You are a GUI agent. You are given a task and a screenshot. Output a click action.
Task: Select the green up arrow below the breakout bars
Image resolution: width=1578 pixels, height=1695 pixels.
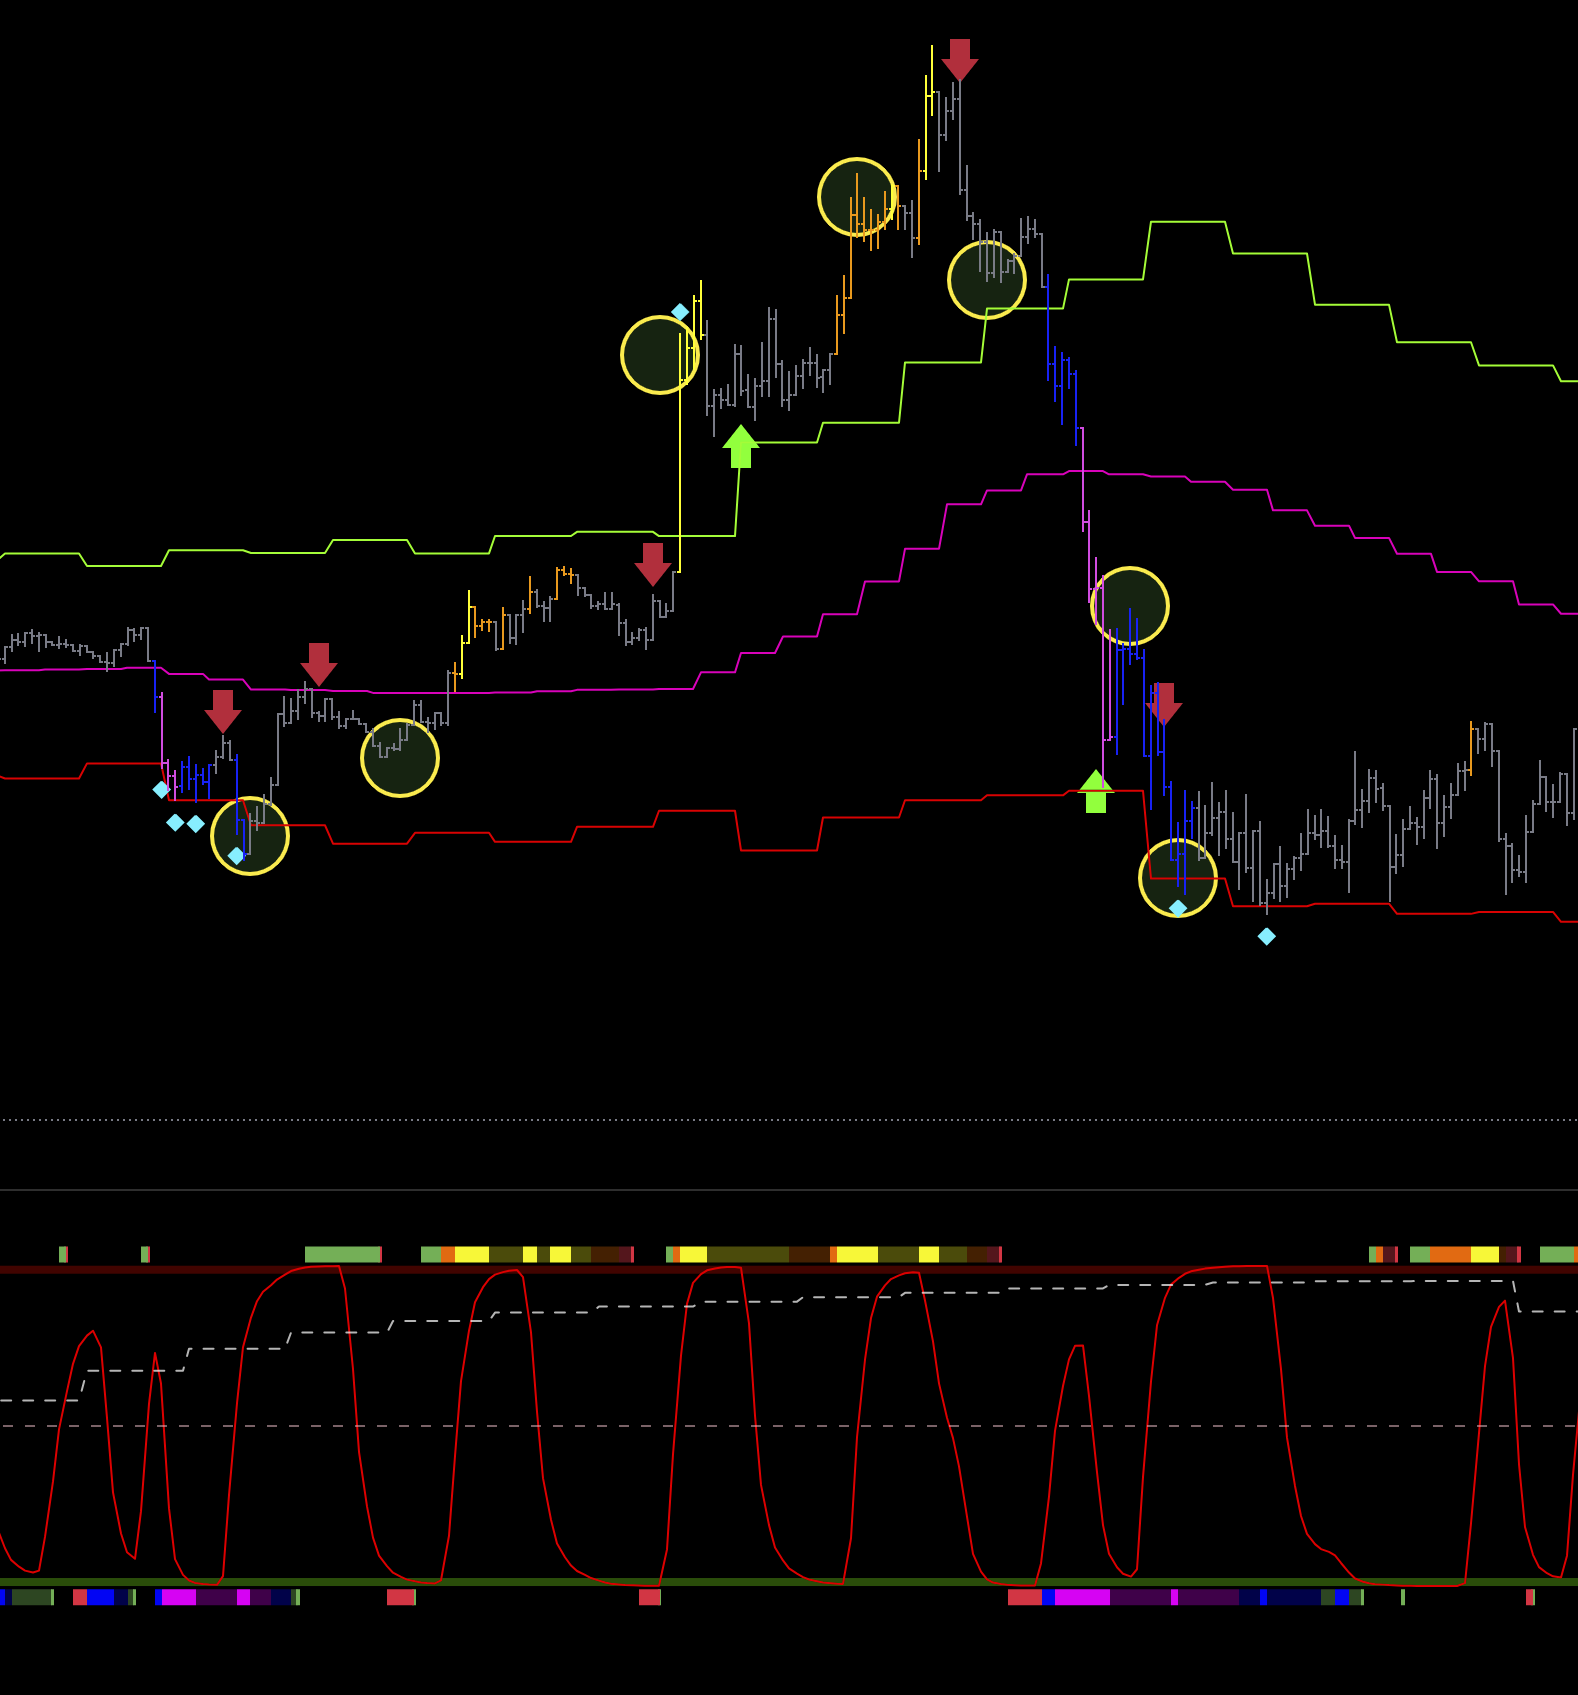(740, 447)
